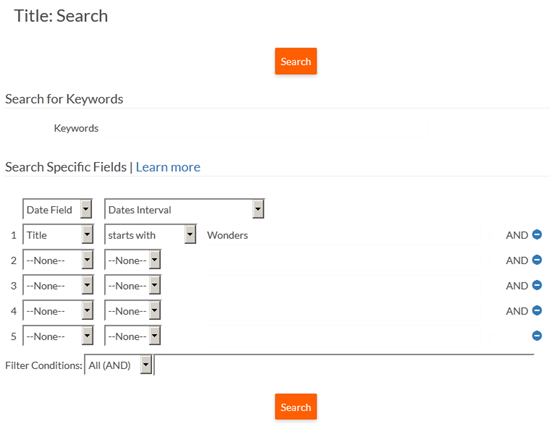Click the row 3 value input field

[x=343, y=285]
